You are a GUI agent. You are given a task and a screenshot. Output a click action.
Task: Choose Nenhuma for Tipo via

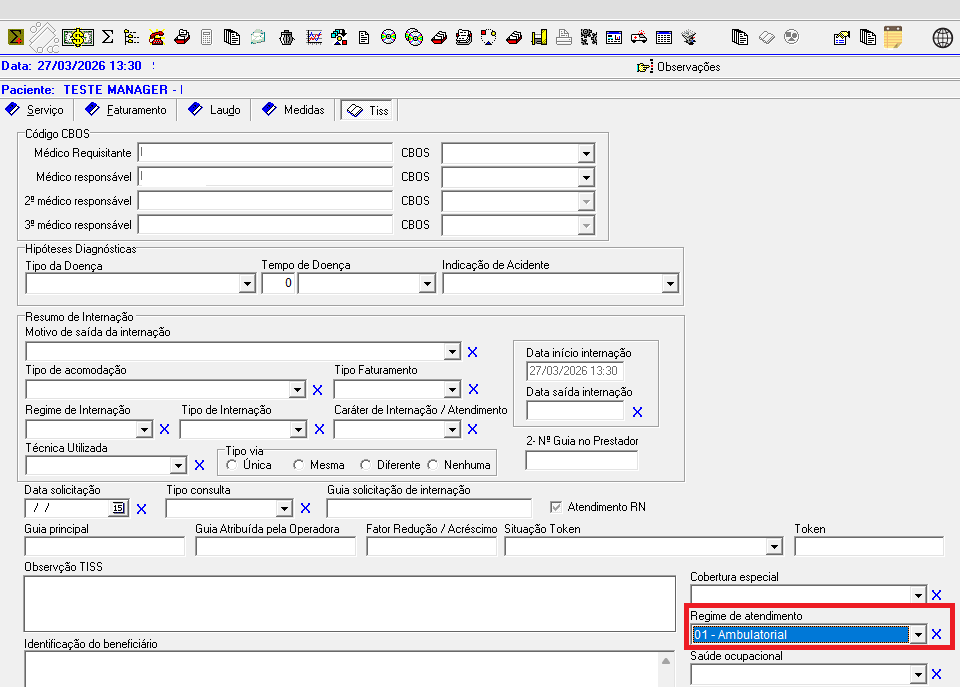click(x=433, y=465)
